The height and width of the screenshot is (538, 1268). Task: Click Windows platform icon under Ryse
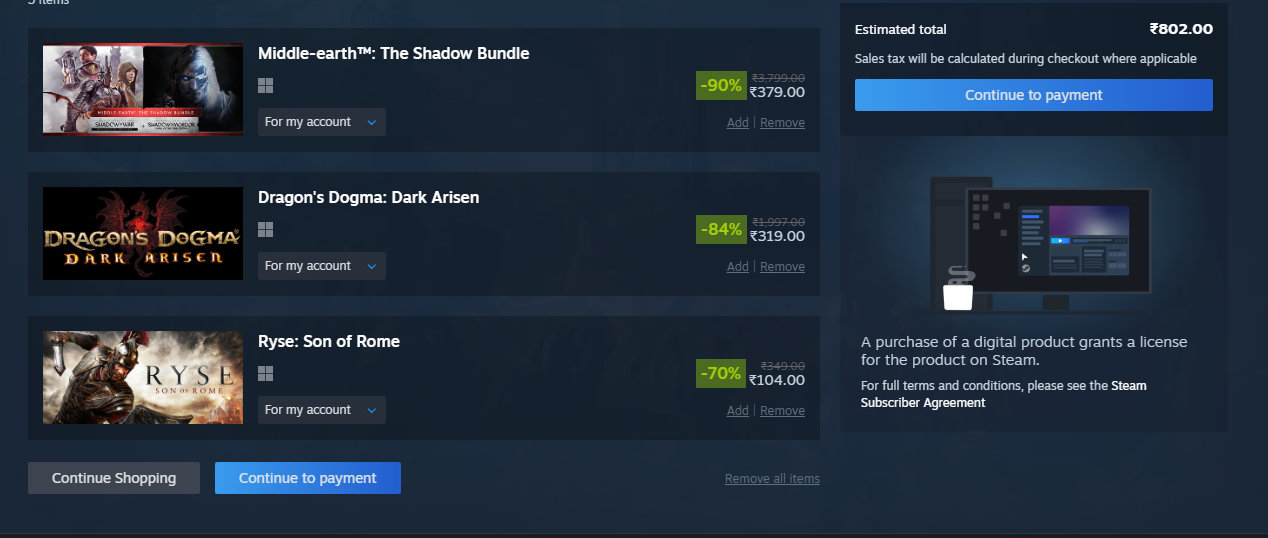[x=265, y=374]
